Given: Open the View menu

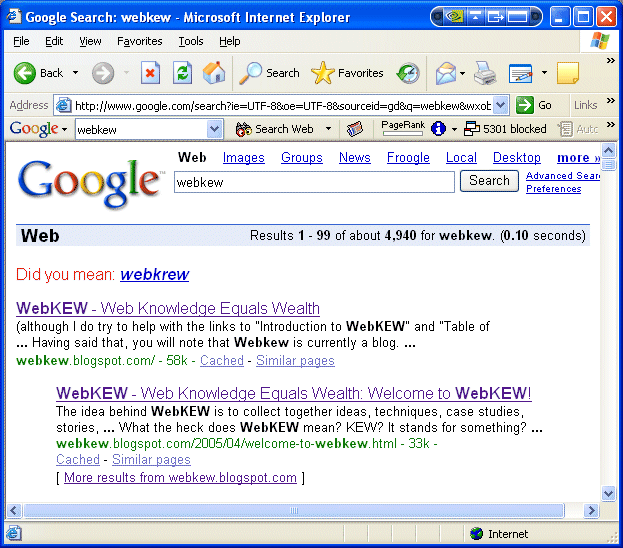Looking at the screenshot, I should click(x=90, y=41).
